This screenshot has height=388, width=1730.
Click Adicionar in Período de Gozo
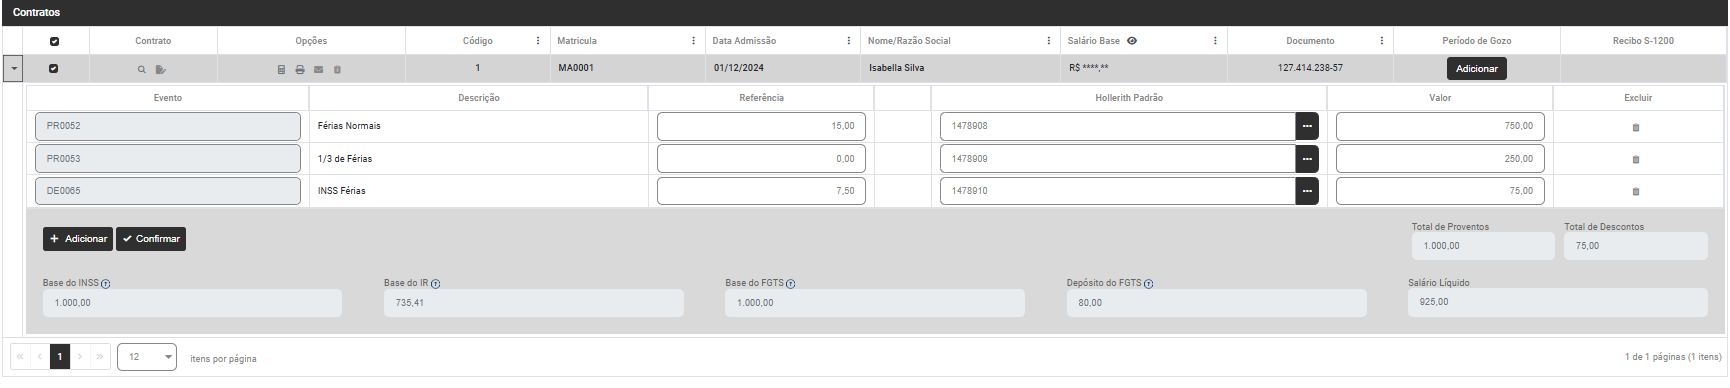1476,69
